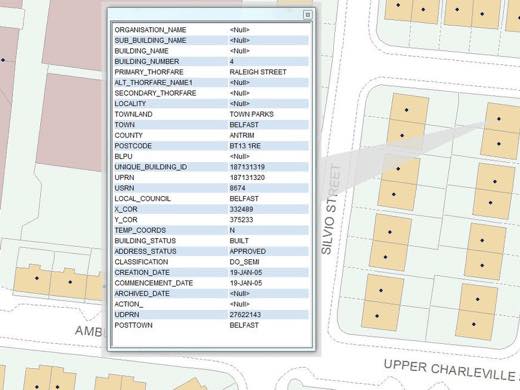Viewport: 520px width, 390px height.
Task: Click the UNIQUE_BUILDING_ID value 187131319
Action: (247, 167)
